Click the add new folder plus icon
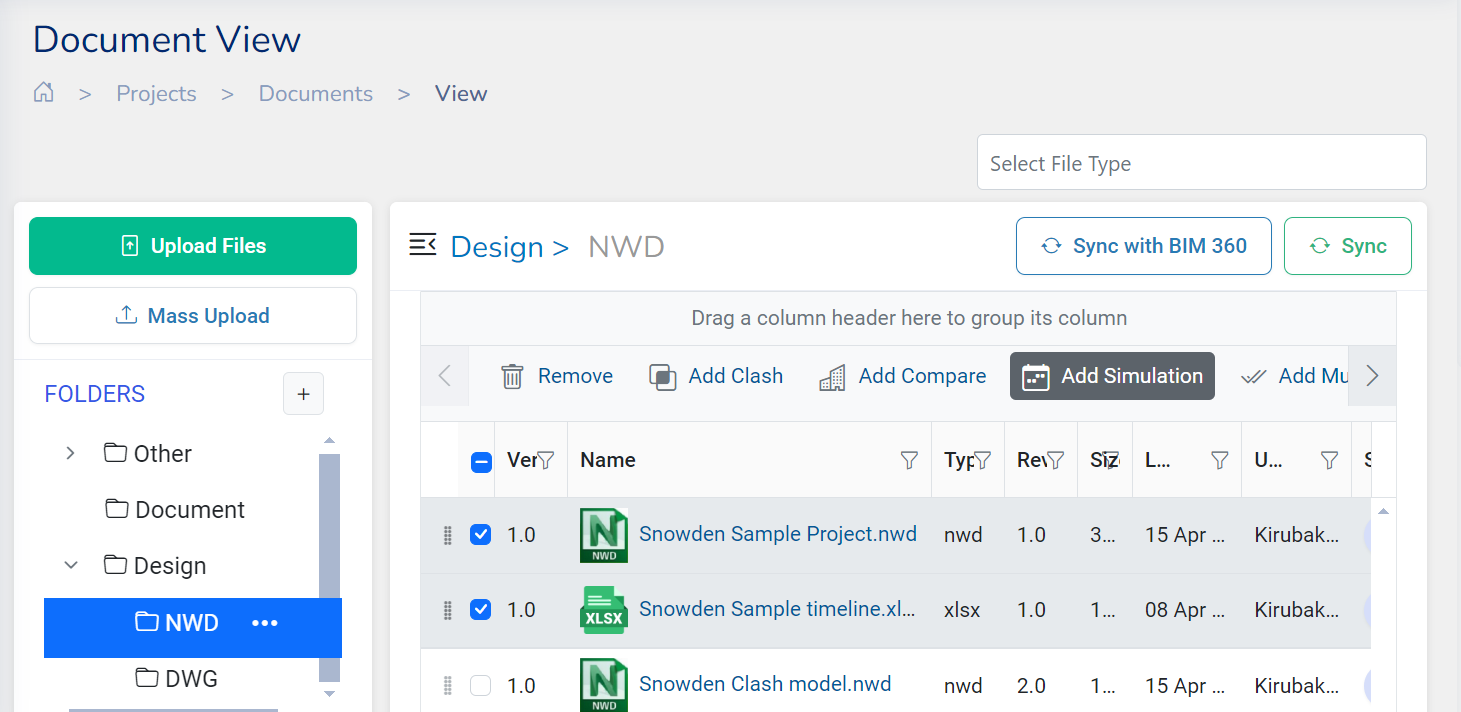Image resolution: width=1461 pixels, height=712 pixels. [x=303, y=394]
